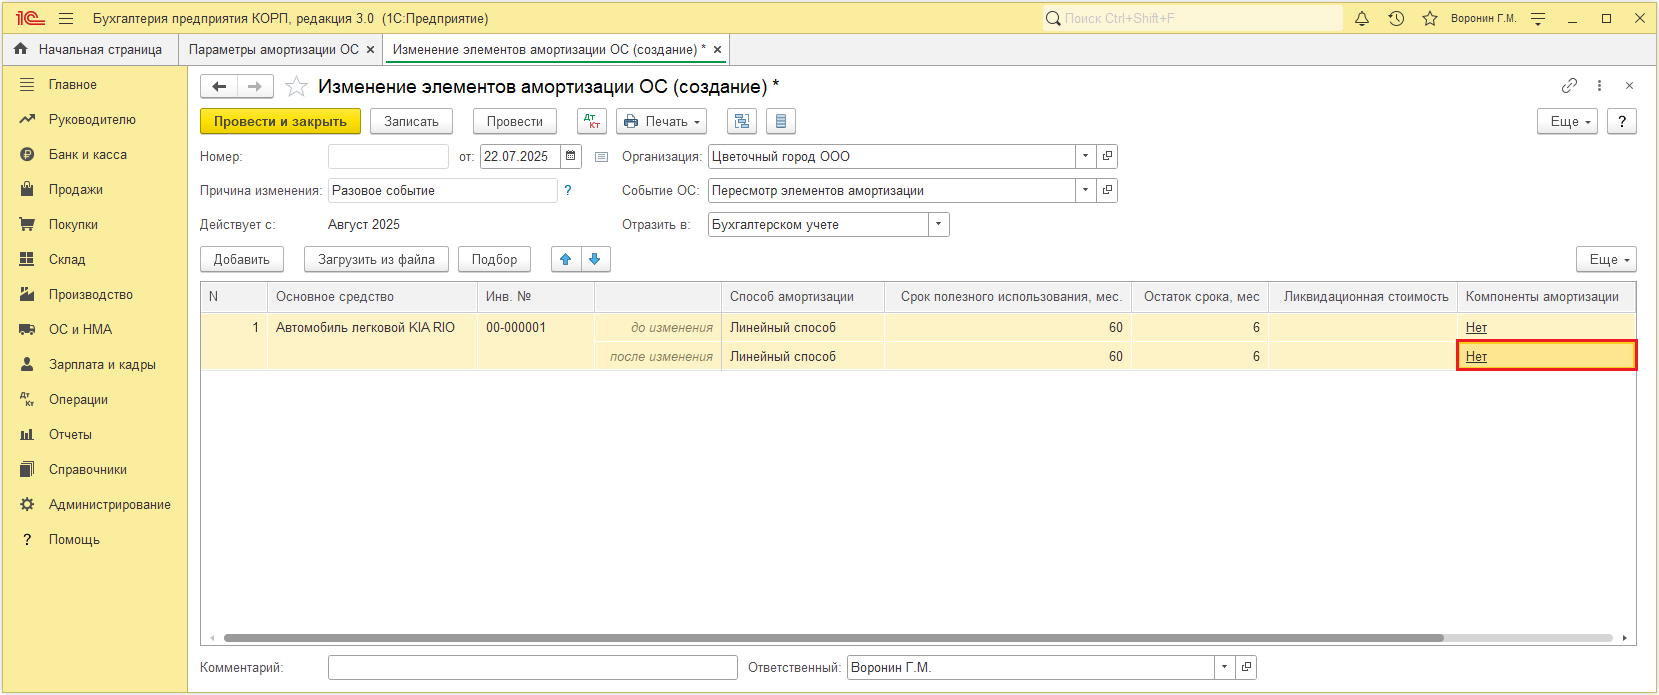Click the Комментарий input field
The height and width of the screenshot is (695, 1659).
tap(533, 667)
